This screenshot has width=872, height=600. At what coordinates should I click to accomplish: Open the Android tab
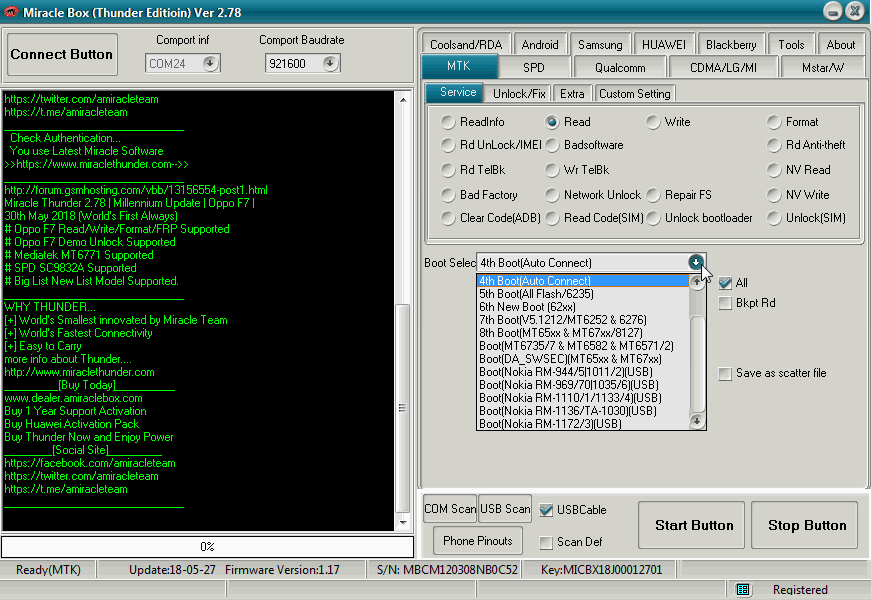click(539, 44)
